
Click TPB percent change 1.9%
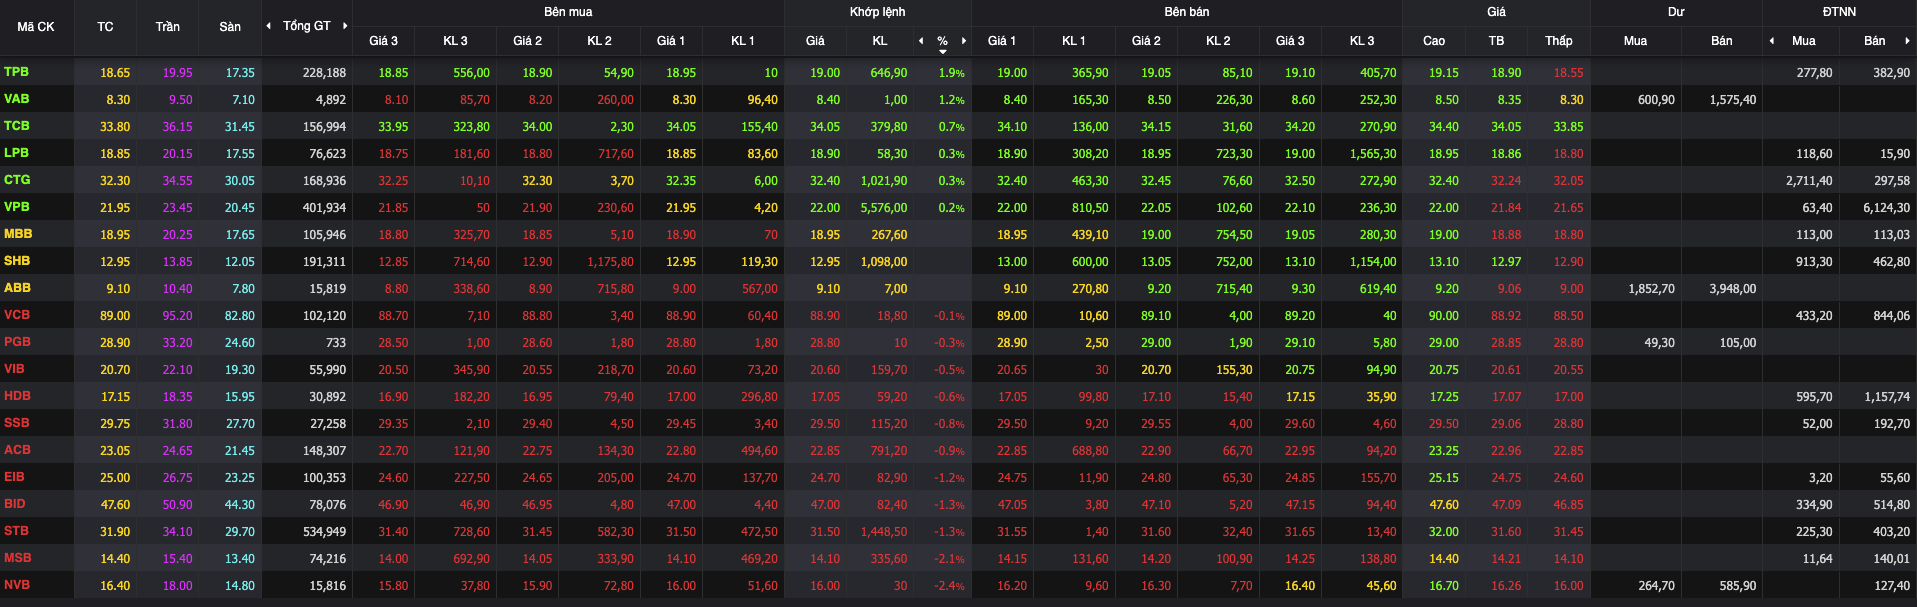point(952,73)
